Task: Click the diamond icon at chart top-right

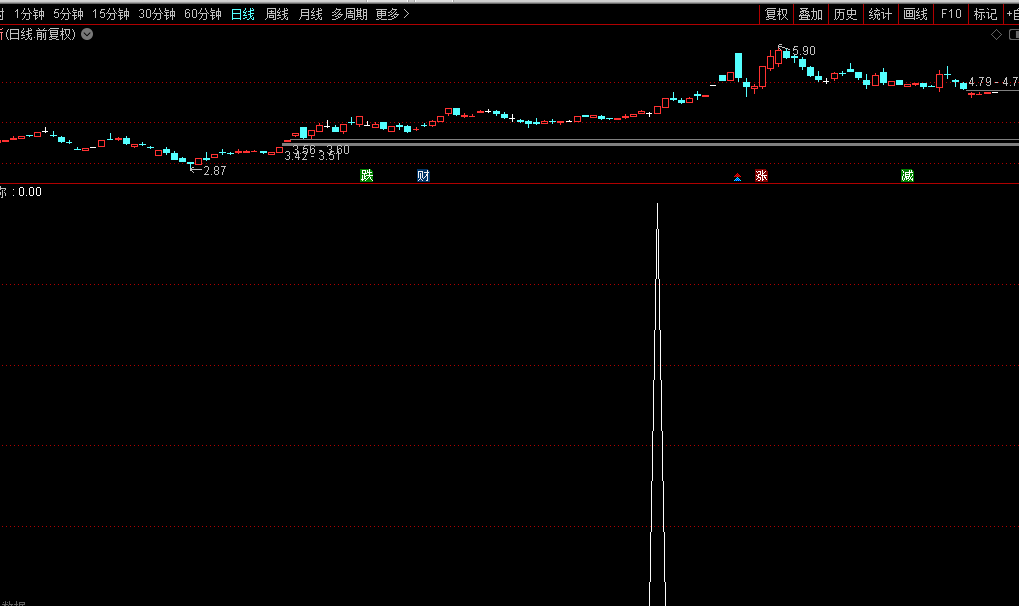Action: coord(996,34)
